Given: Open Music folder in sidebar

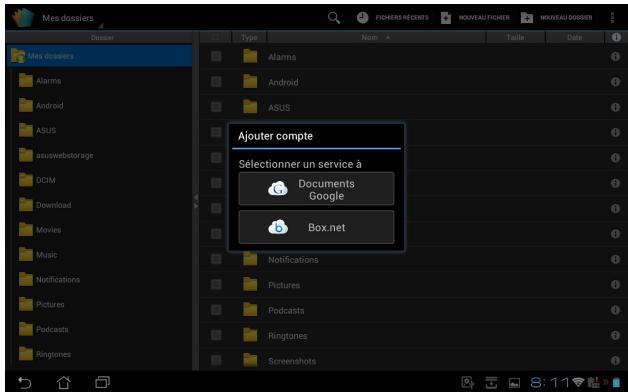Looking at the screenshot, I should (38, 255).
